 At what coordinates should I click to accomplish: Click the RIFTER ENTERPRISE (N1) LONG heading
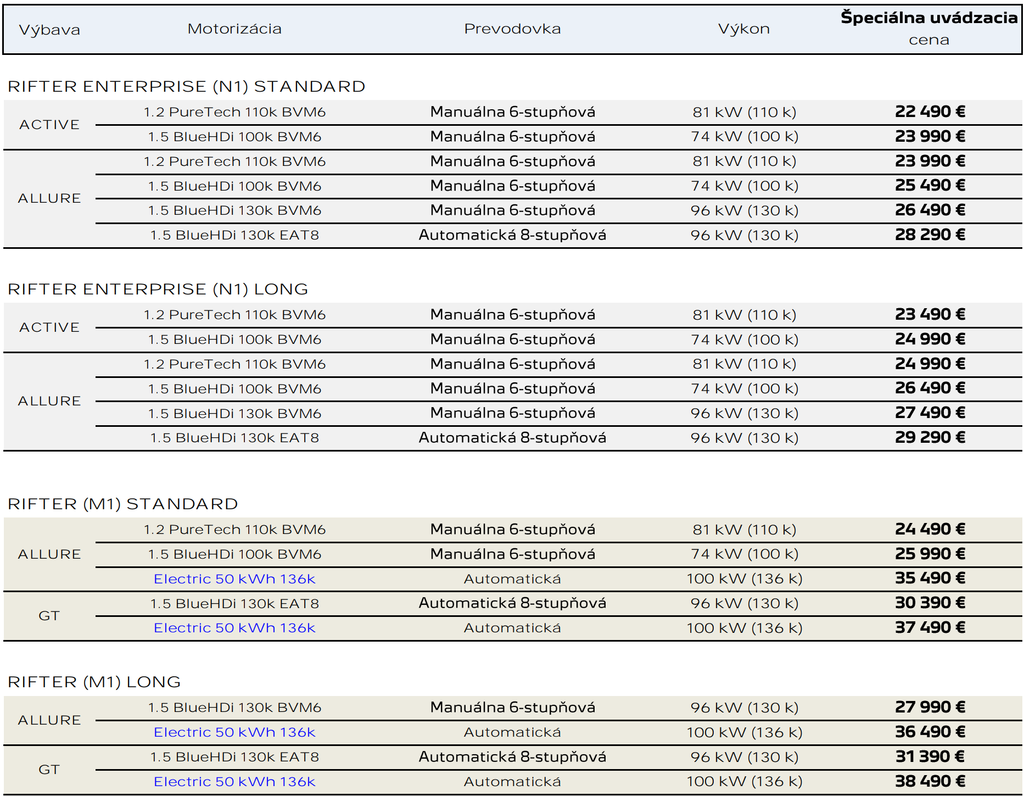coord(158,289)
